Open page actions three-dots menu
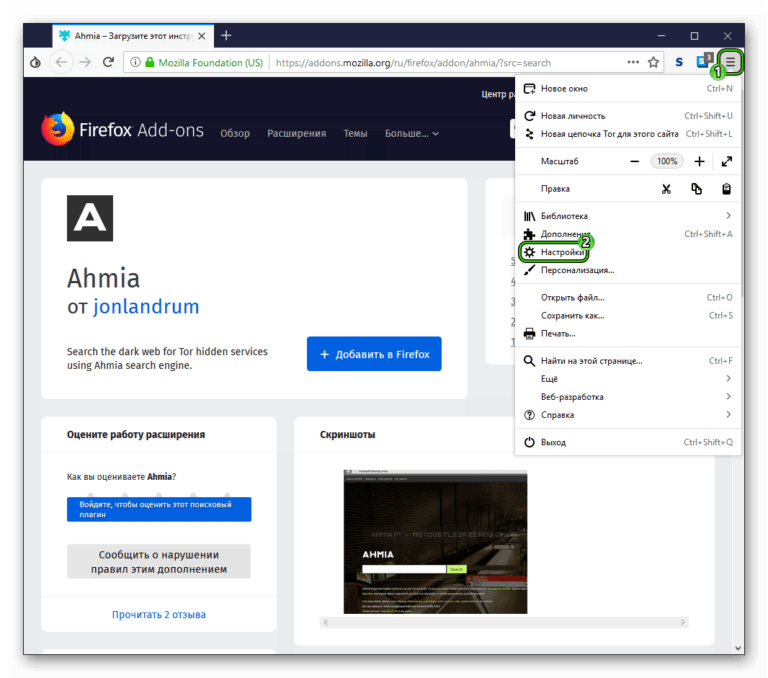Image resolution: width=768 pixels, height=678 pixels. (x=633, y=62)
